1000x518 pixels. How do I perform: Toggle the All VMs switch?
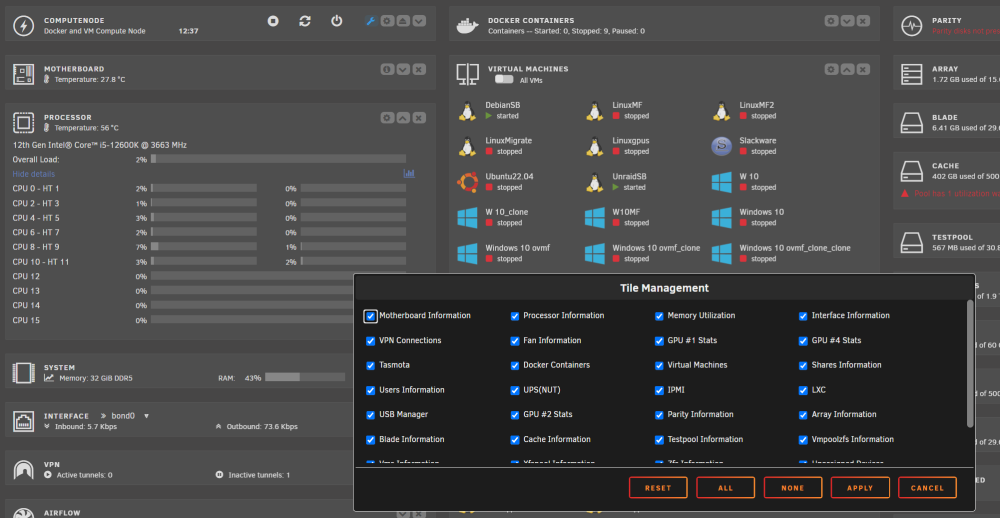tap(504, 80)
